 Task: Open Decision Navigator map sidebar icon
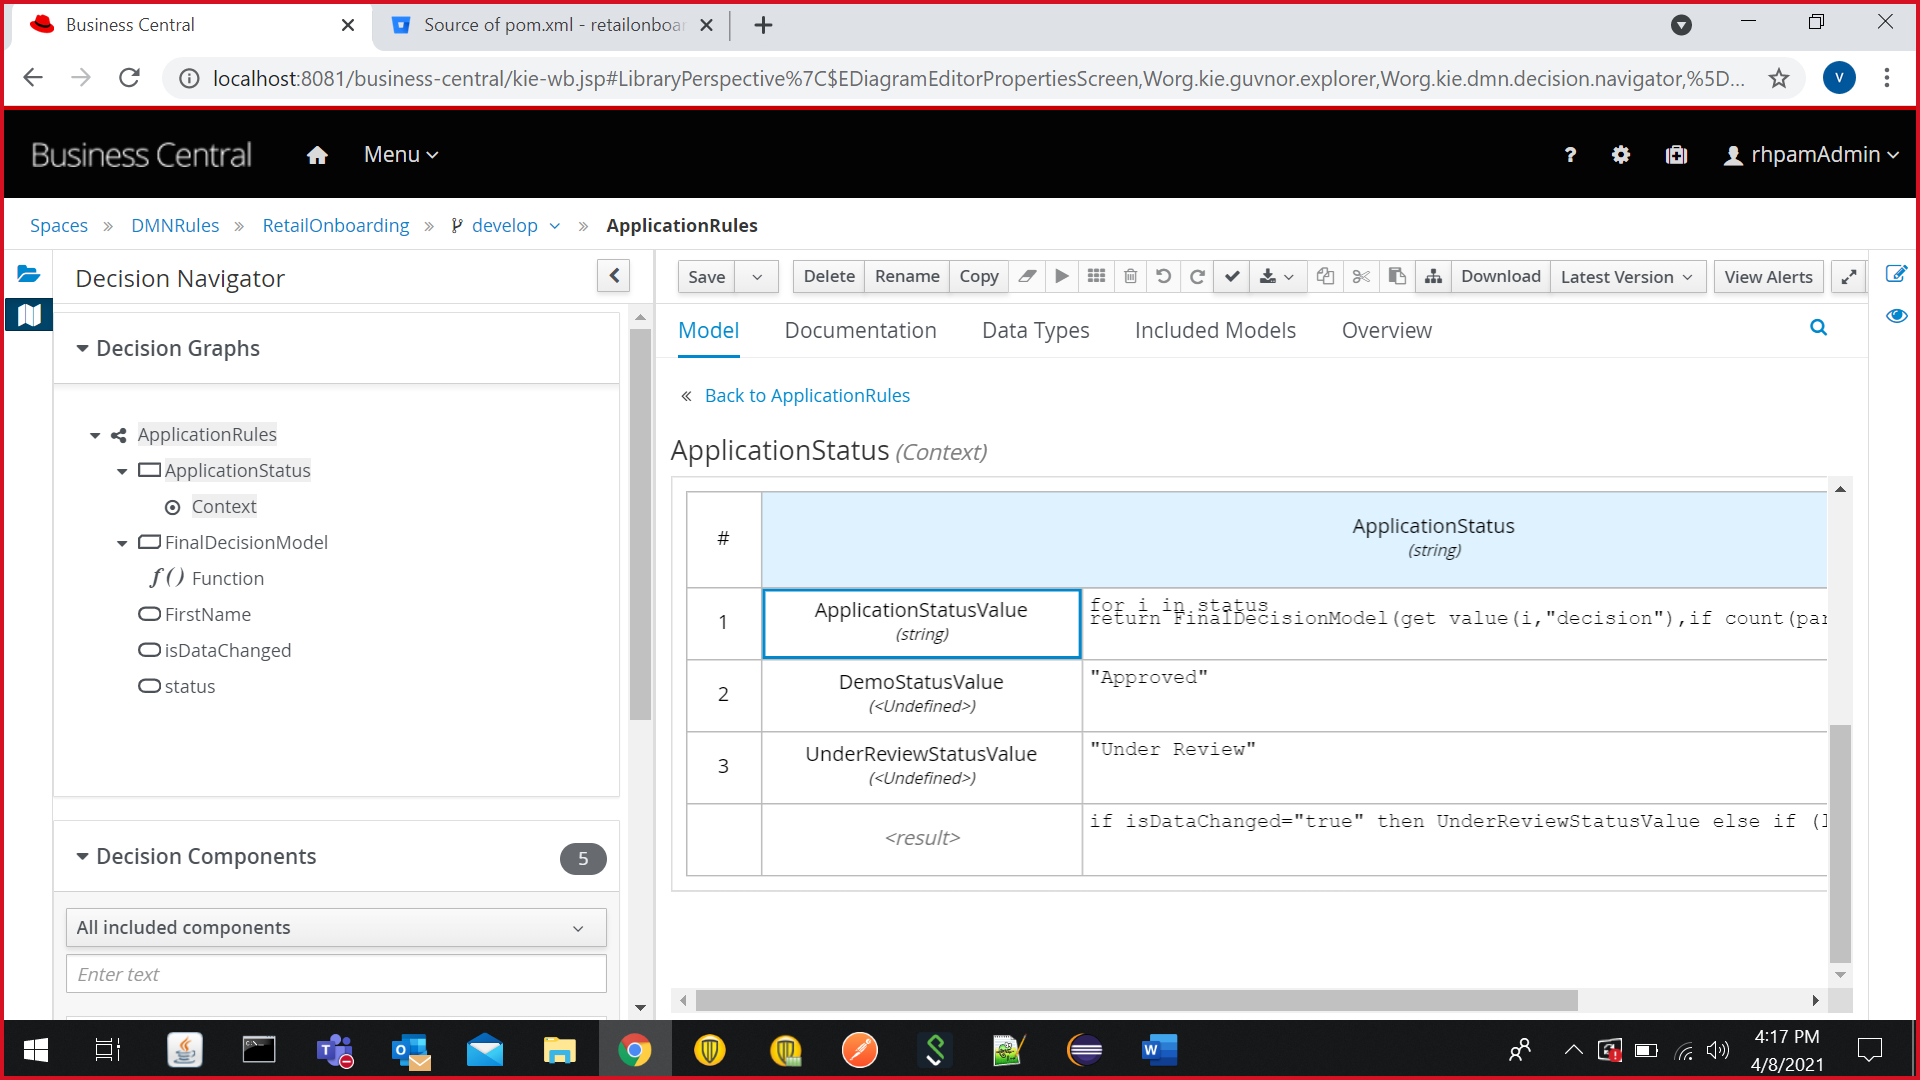click(29, 315)
